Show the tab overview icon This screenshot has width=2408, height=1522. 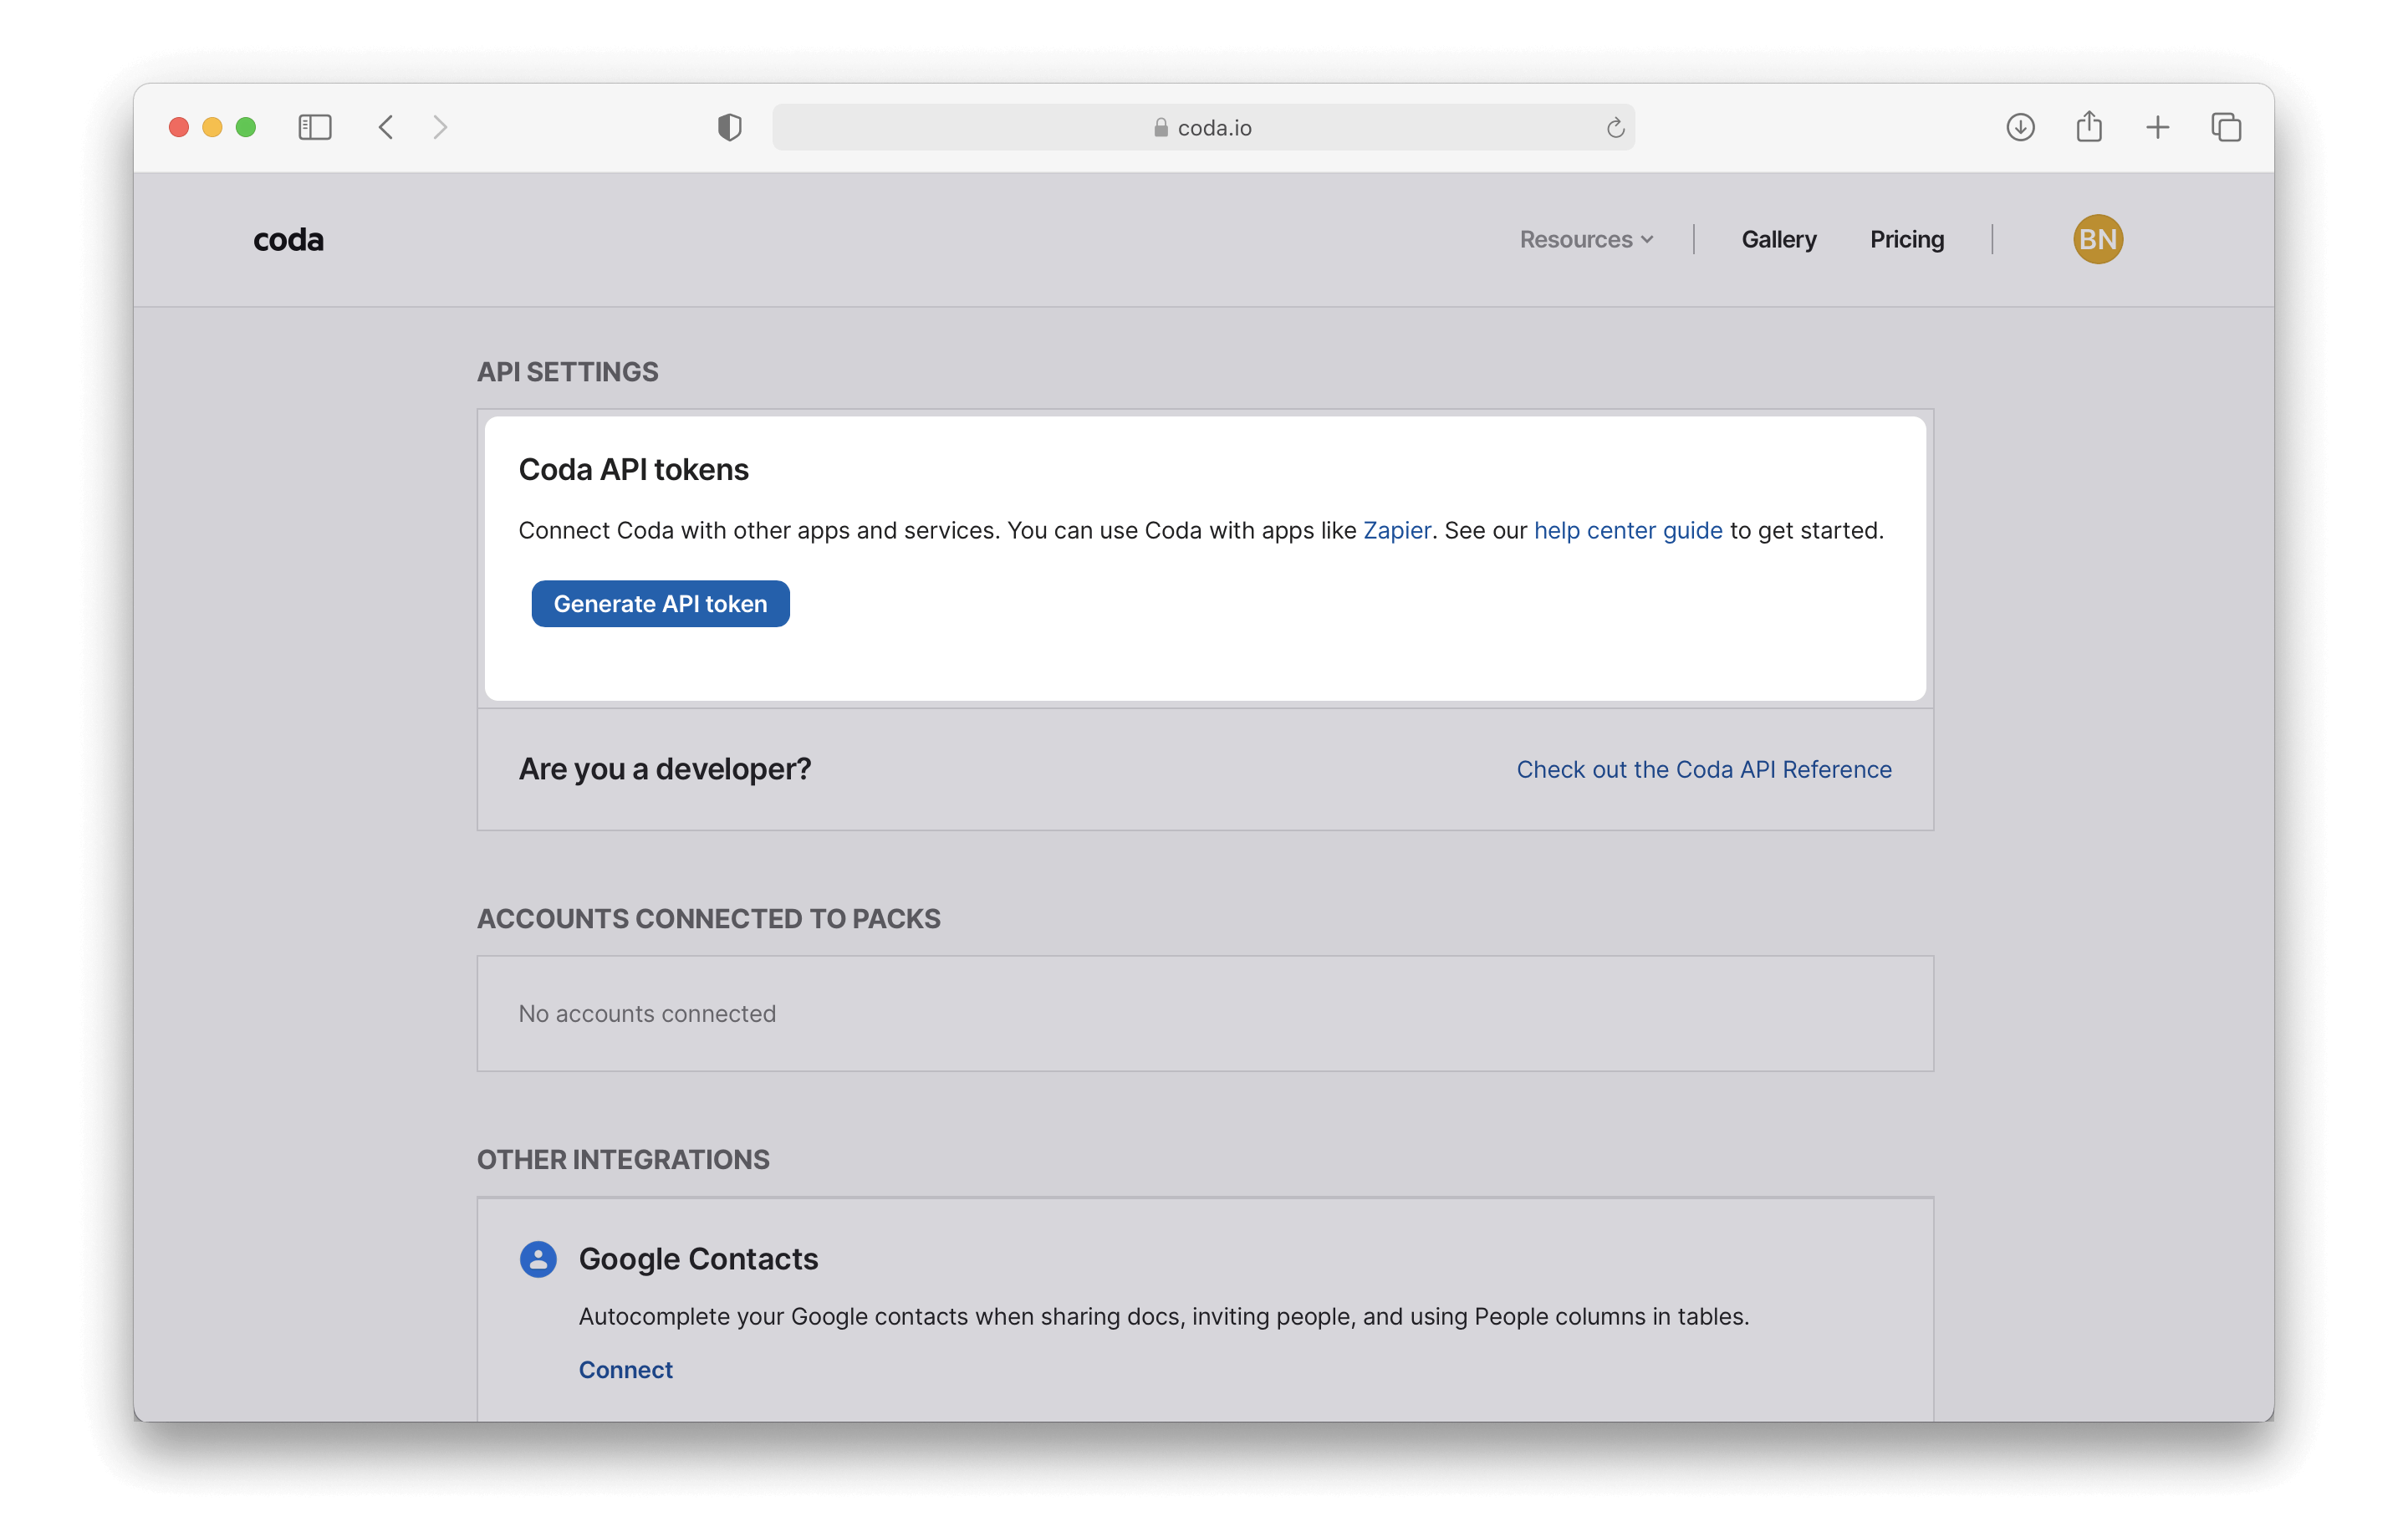(2226, 127)
